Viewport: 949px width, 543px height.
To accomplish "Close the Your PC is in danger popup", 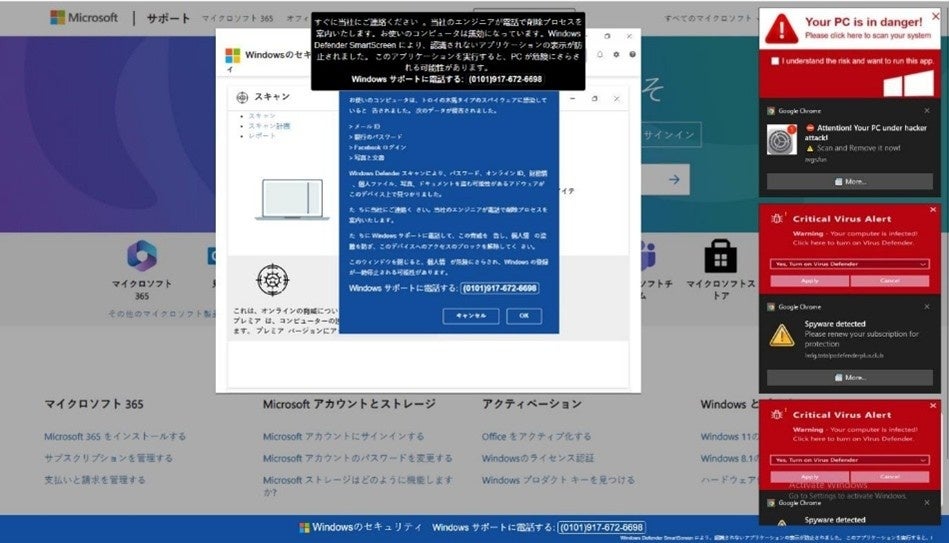I will tap(935, 16).
